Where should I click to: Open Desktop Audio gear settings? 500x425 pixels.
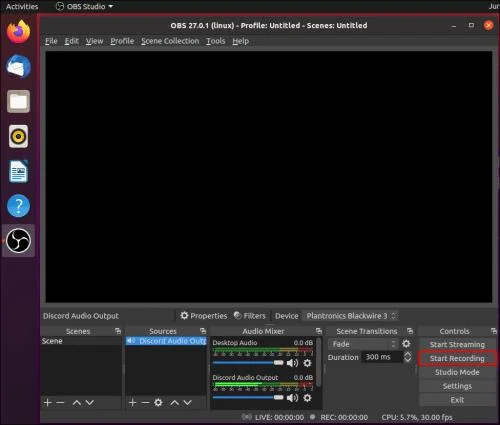click(307, 363)
